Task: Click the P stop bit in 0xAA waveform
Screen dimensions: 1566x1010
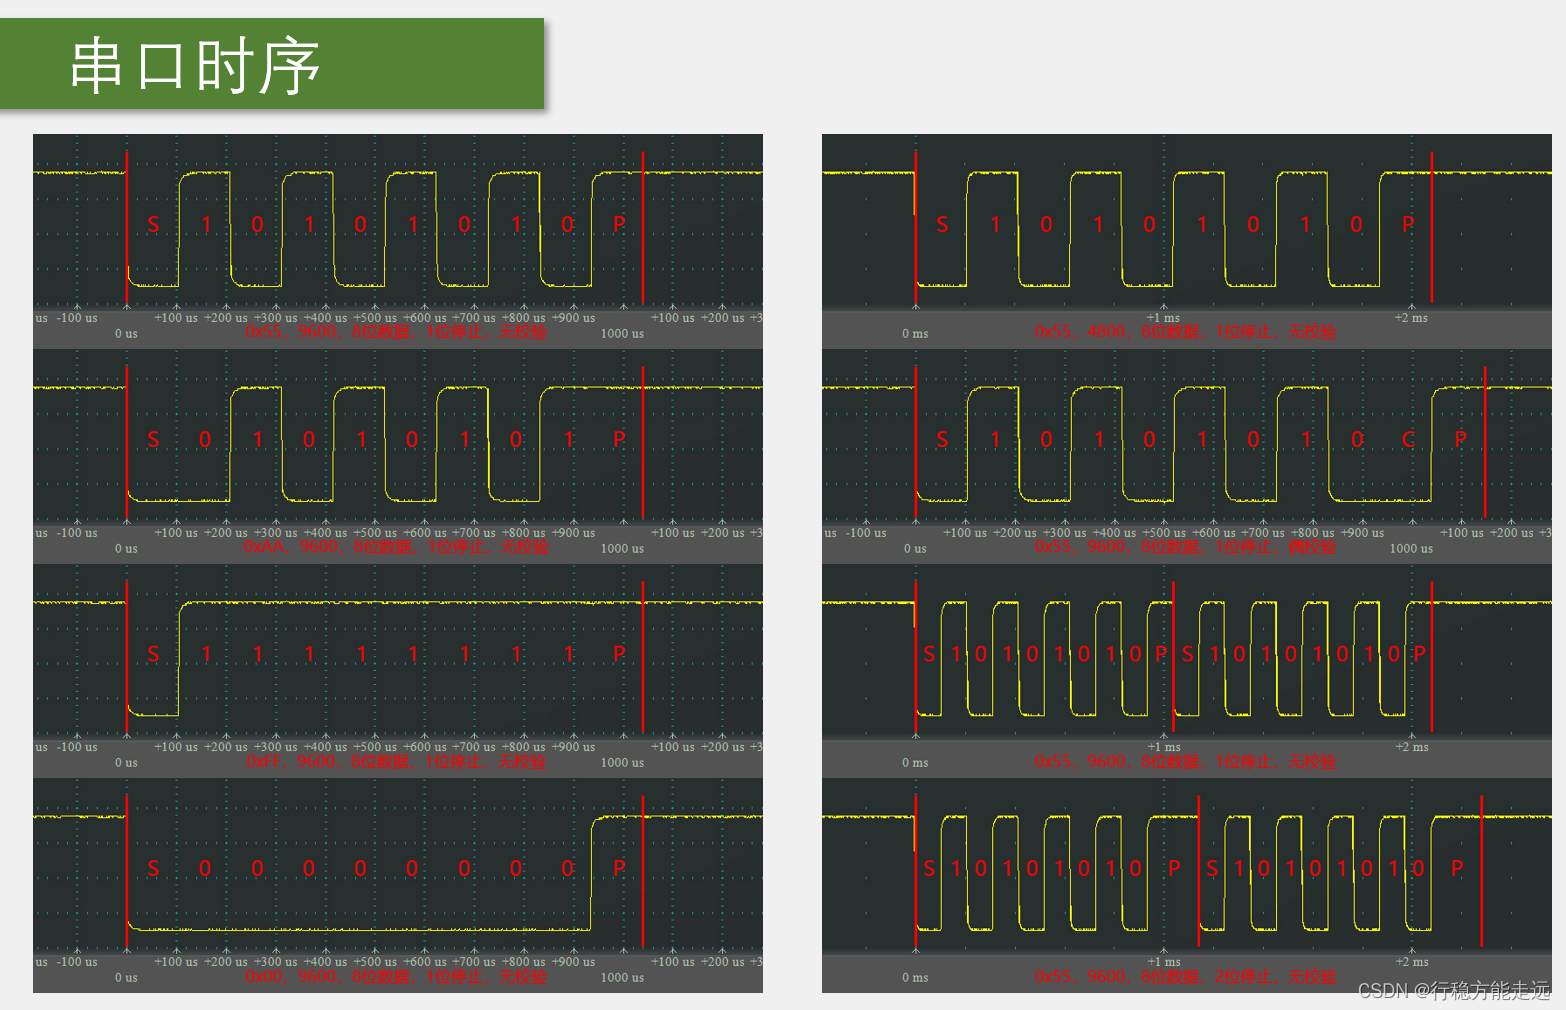Action: click(619, 439)
